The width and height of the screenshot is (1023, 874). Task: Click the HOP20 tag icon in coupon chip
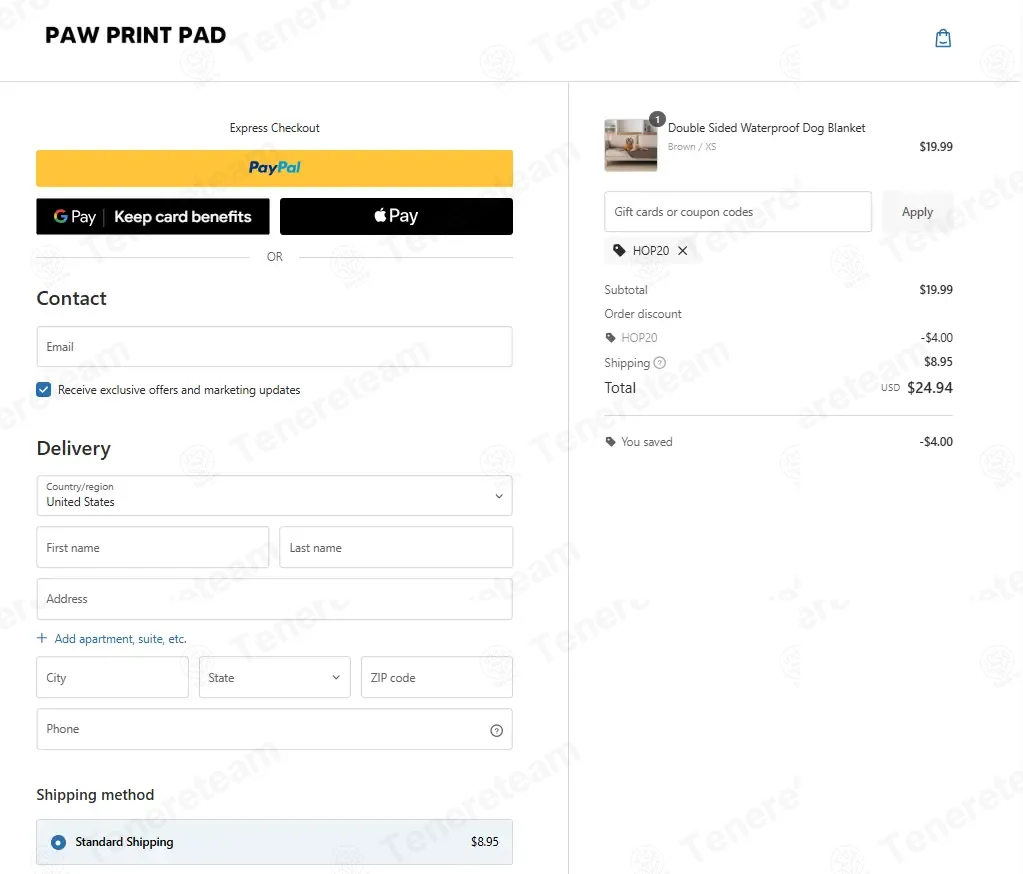coord(619,250)
